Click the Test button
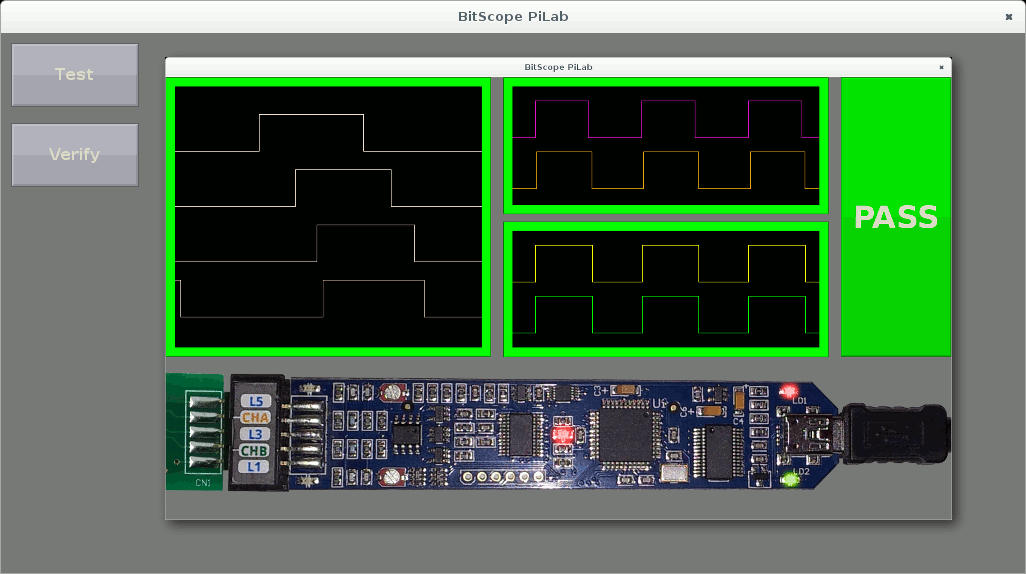The image size is (1026, 574). (75, 75)
